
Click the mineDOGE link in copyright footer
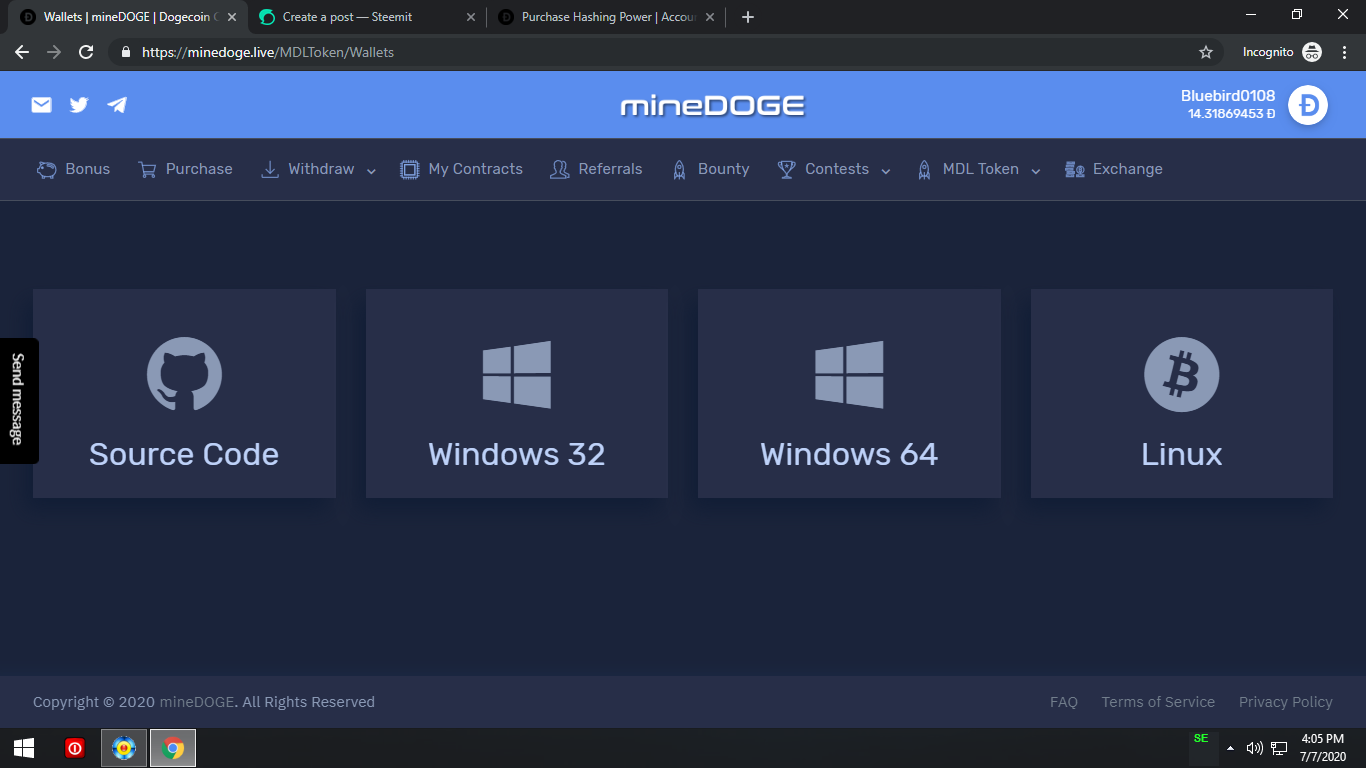[x=197, y=702]
